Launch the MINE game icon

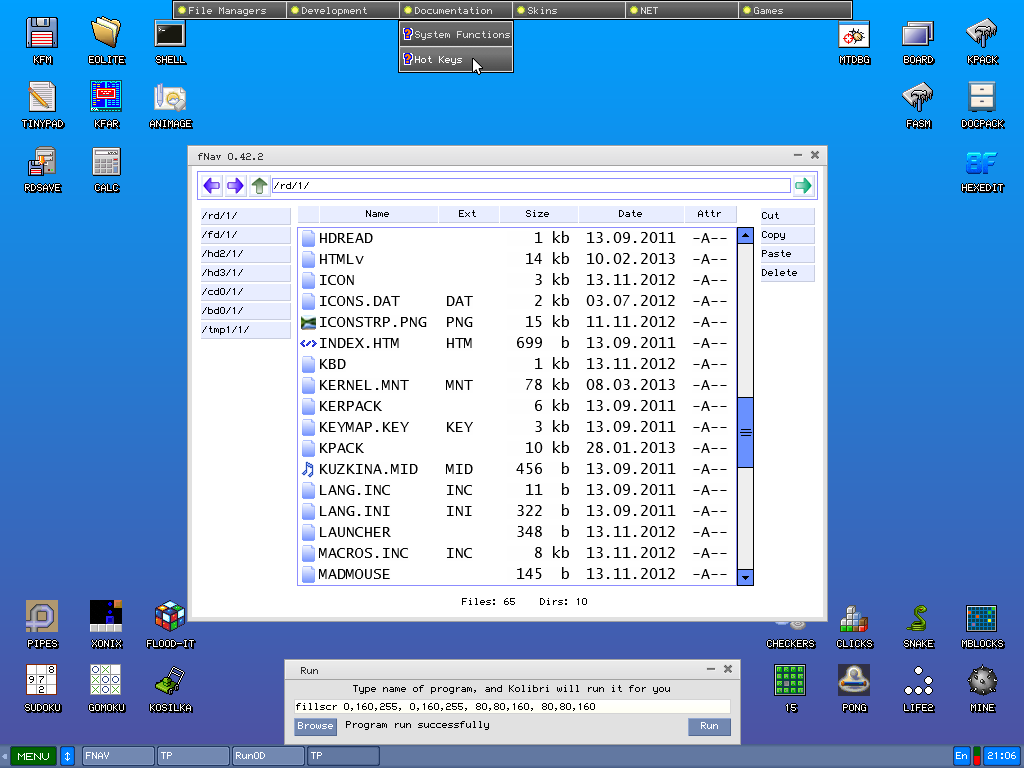click(982, 681)
